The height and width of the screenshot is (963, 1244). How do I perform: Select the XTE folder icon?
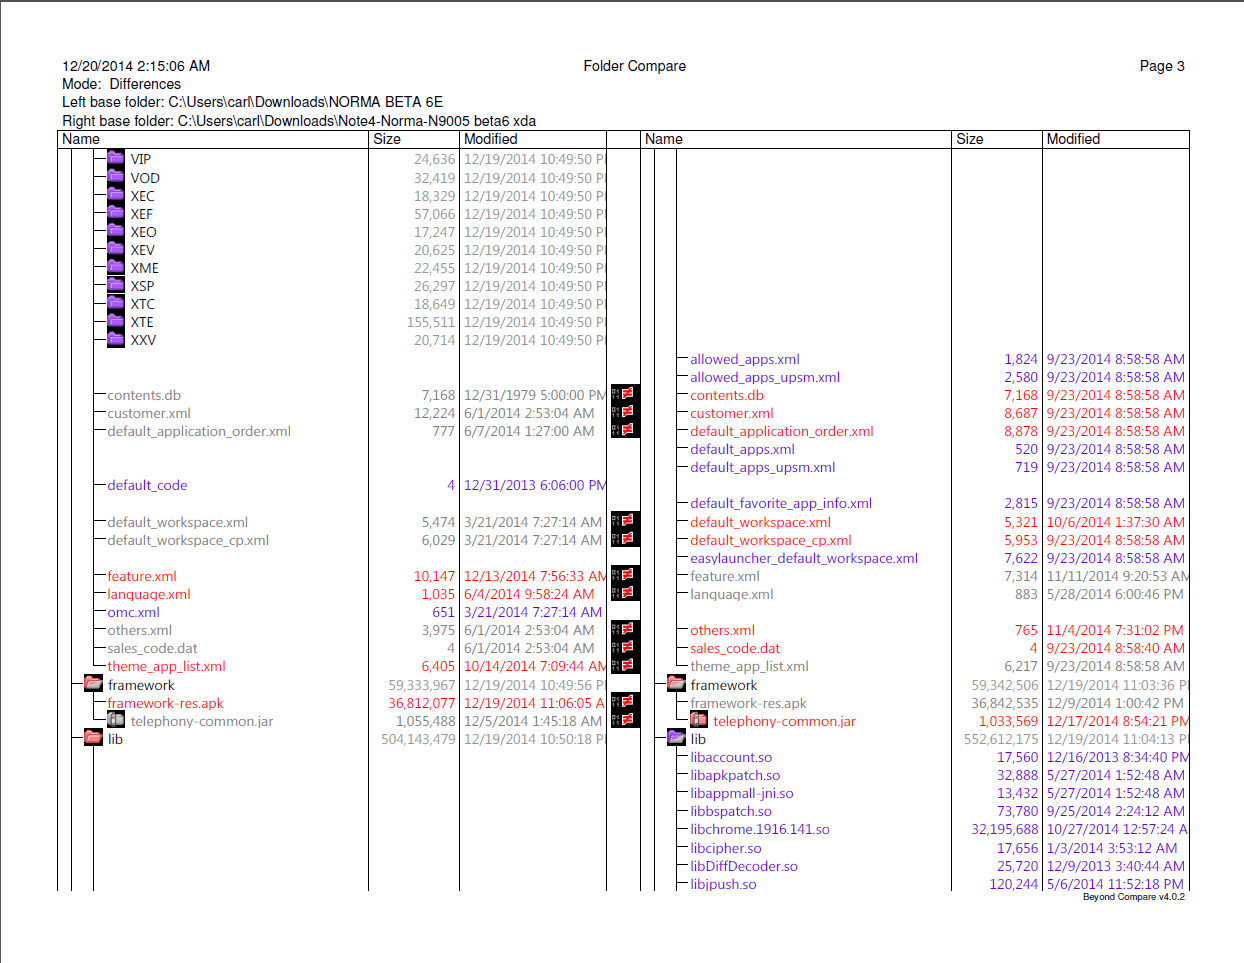[116, 321]
